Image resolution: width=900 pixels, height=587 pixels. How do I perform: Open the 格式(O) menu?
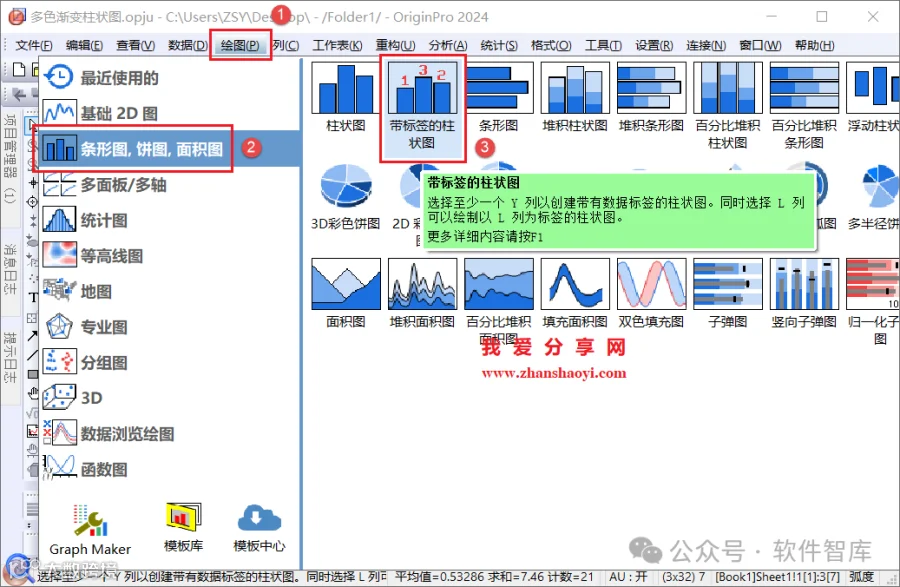coord(551,45)
